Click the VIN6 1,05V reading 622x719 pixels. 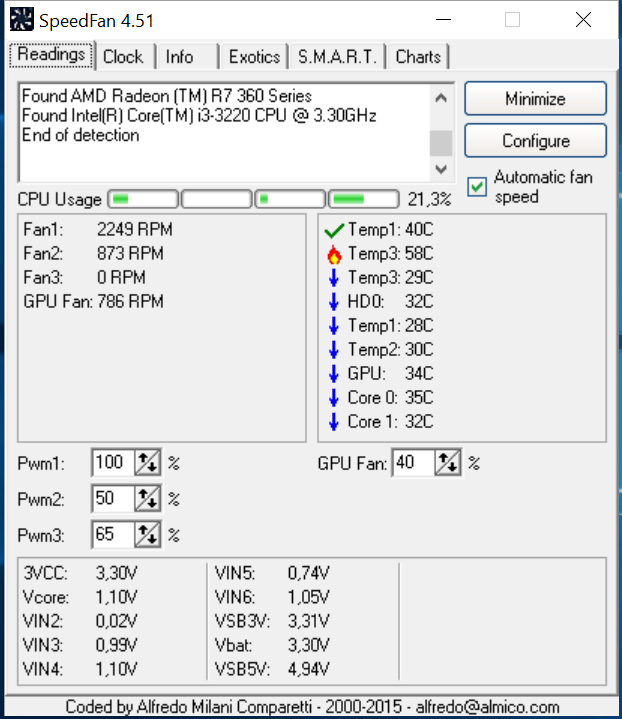[x=272, y=597]
